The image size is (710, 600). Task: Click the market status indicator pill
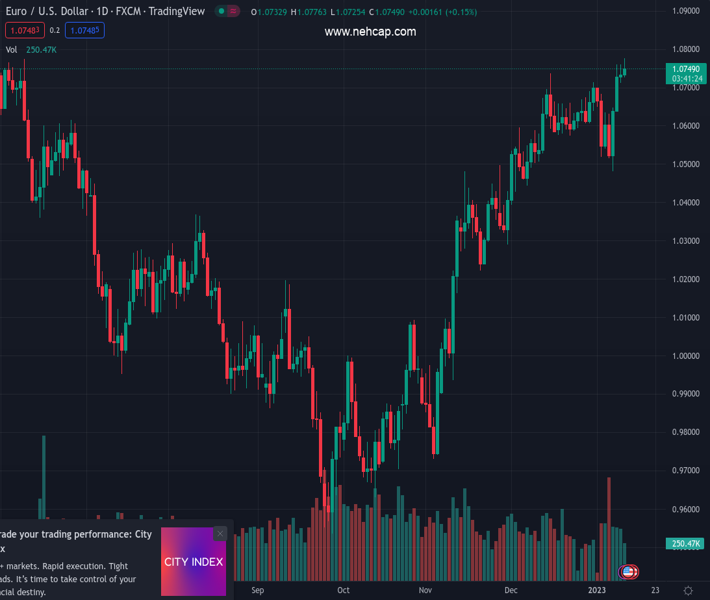click(228, 12)
